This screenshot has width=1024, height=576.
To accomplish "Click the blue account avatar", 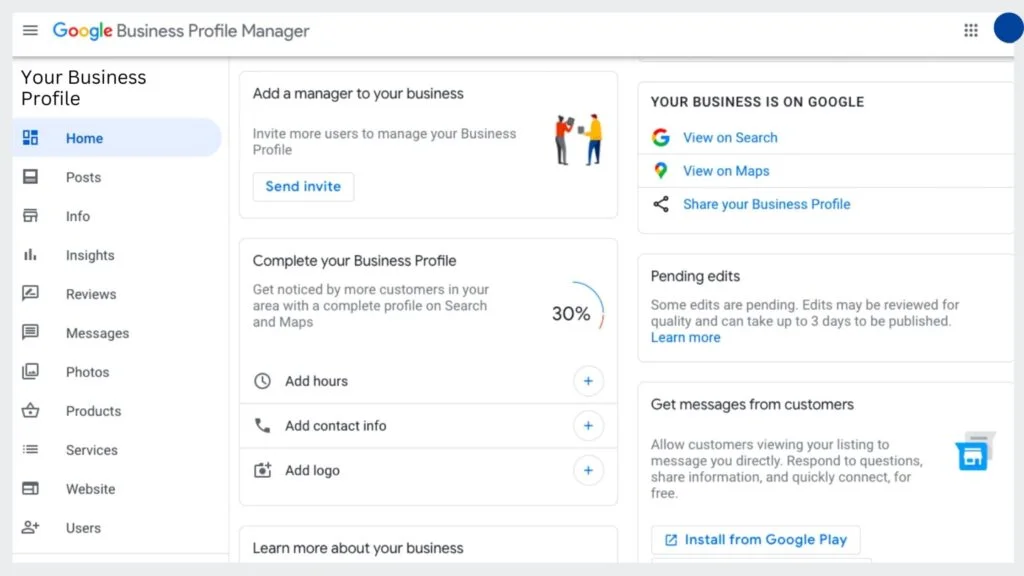I will click(x=1008, y=29).
